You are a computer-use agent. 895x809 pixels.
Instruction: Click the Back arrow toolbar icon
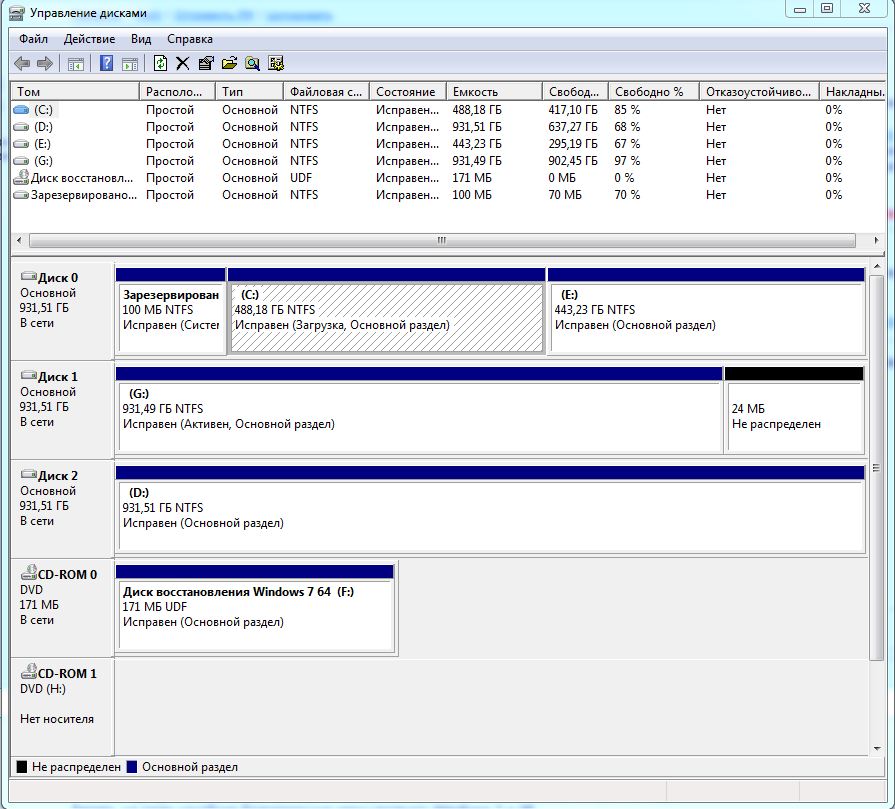(22, 64)
